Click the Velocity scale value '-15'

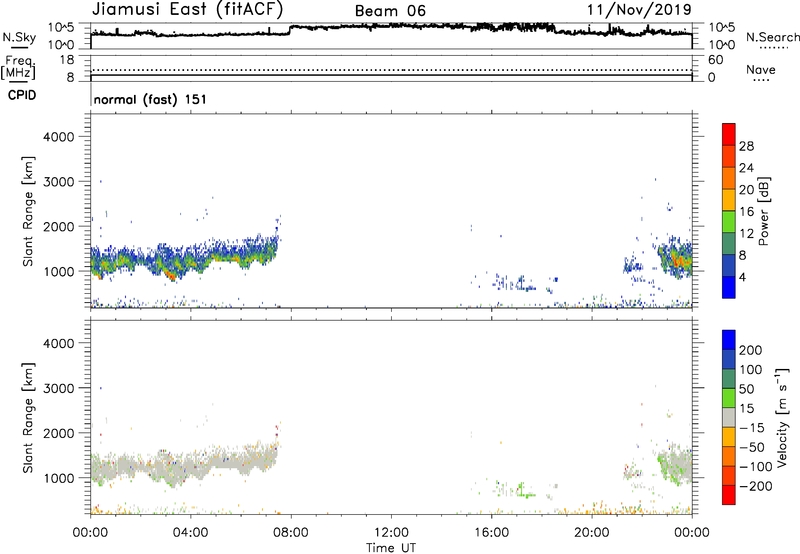pos(752,428)
